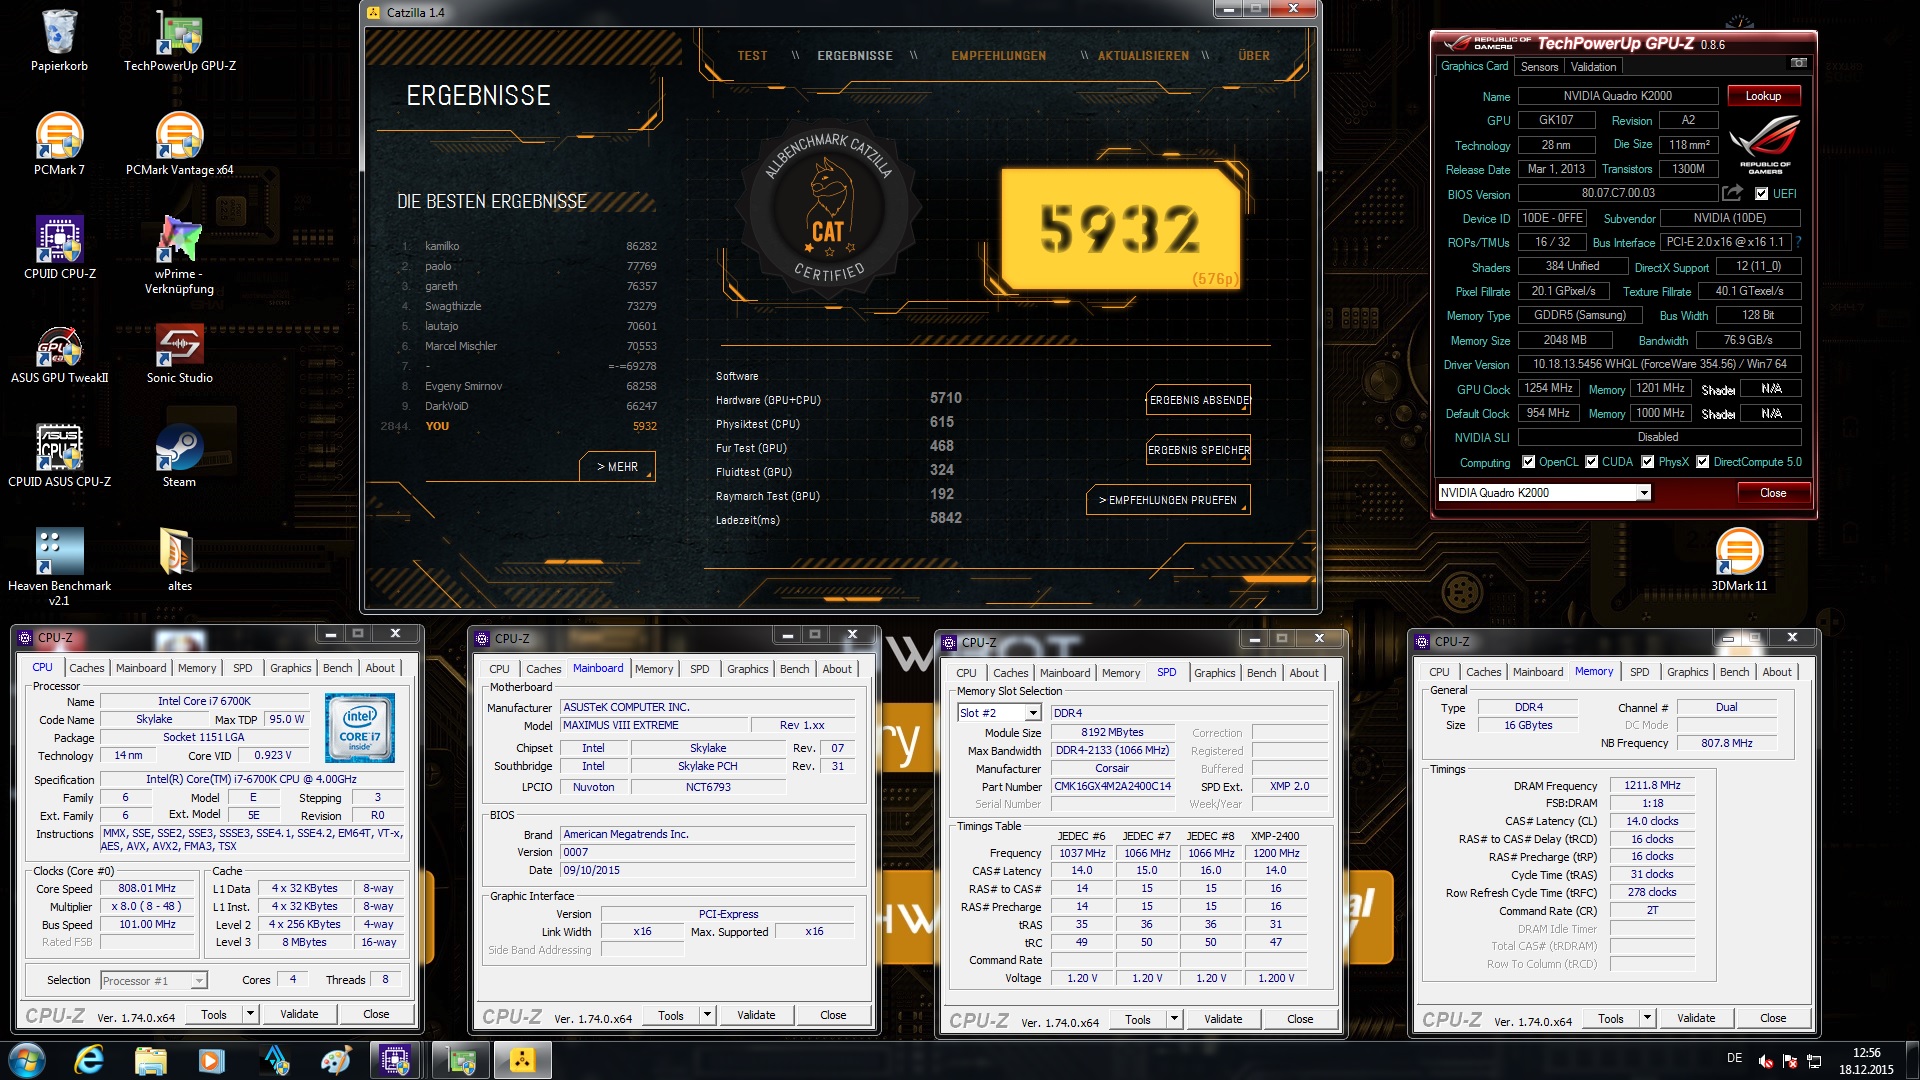Click Close in the SPD CPU-Z window
Viewport: 1920px width, 1080px height.
tap(1300, 1019)
